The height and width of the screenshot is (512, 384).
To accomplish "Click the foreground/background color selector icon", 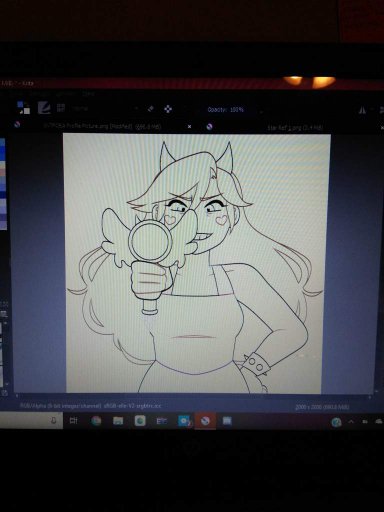I will (23, 108).
